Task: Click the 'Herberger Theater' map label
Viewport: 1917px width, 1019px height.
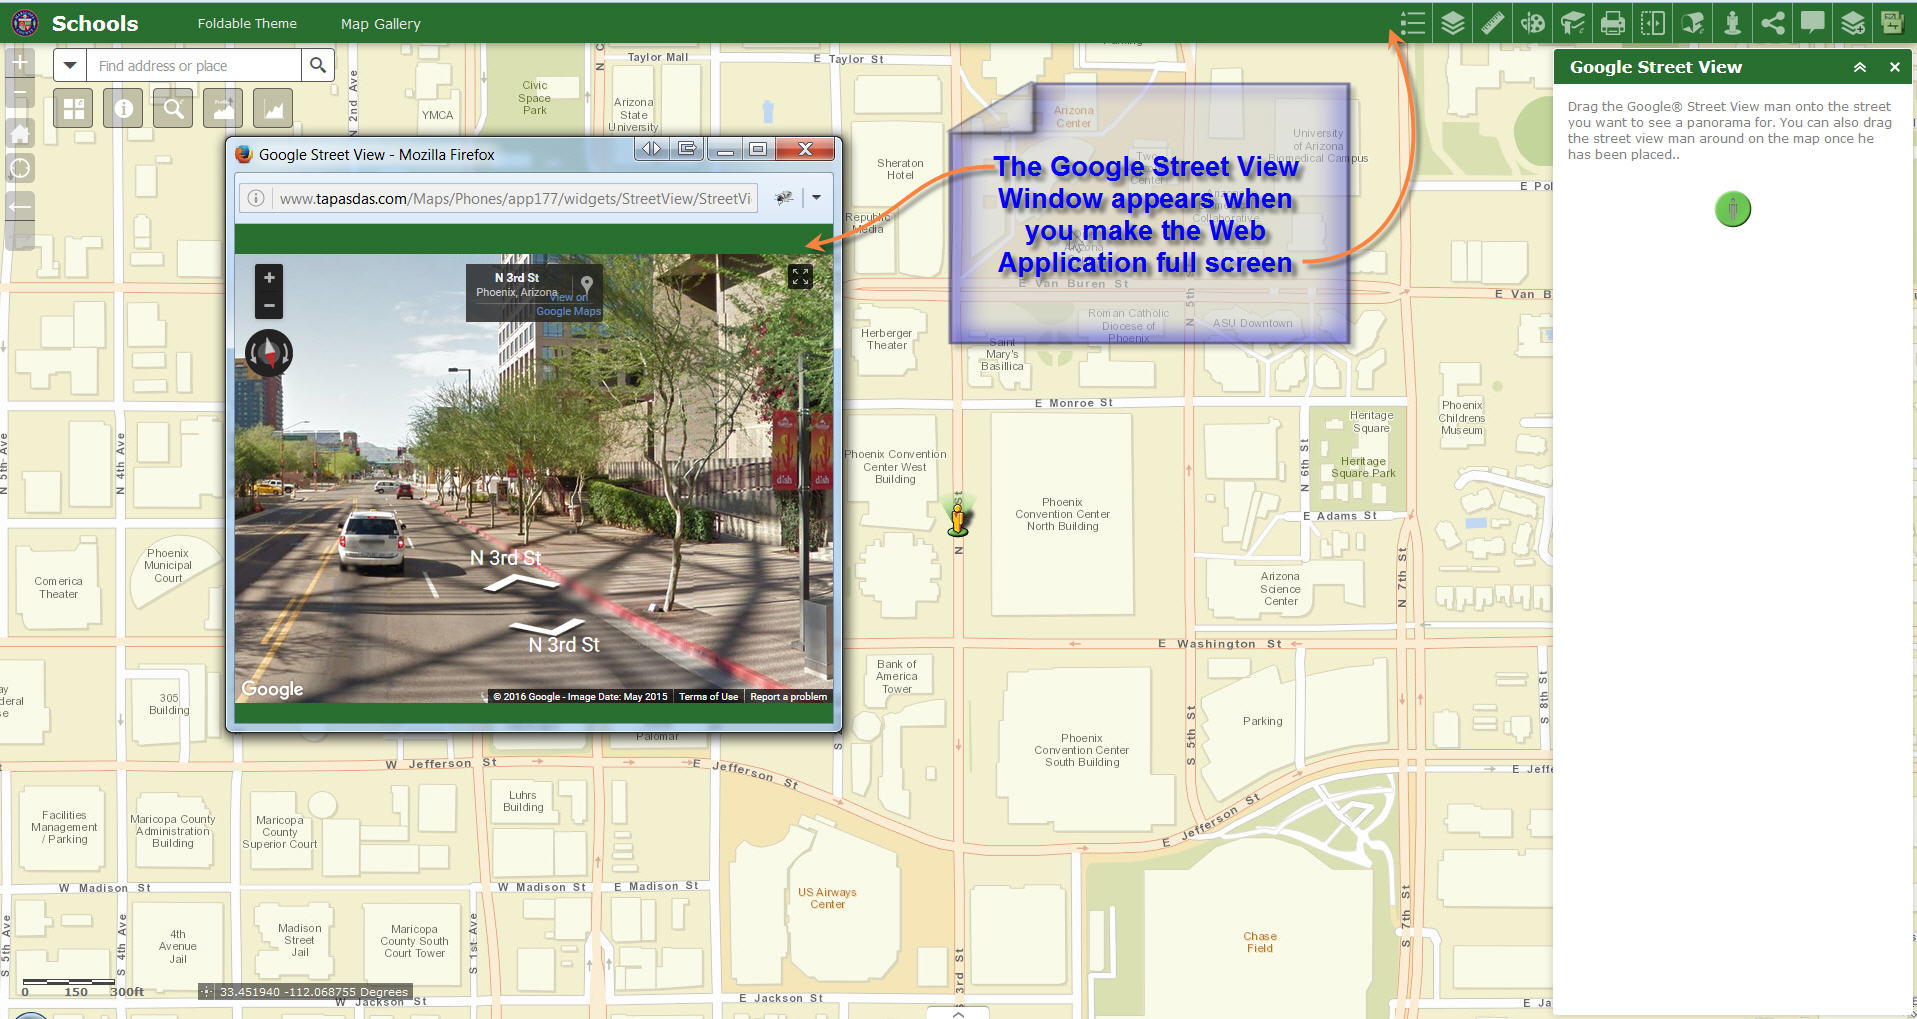Action: (x=887, y=339)
